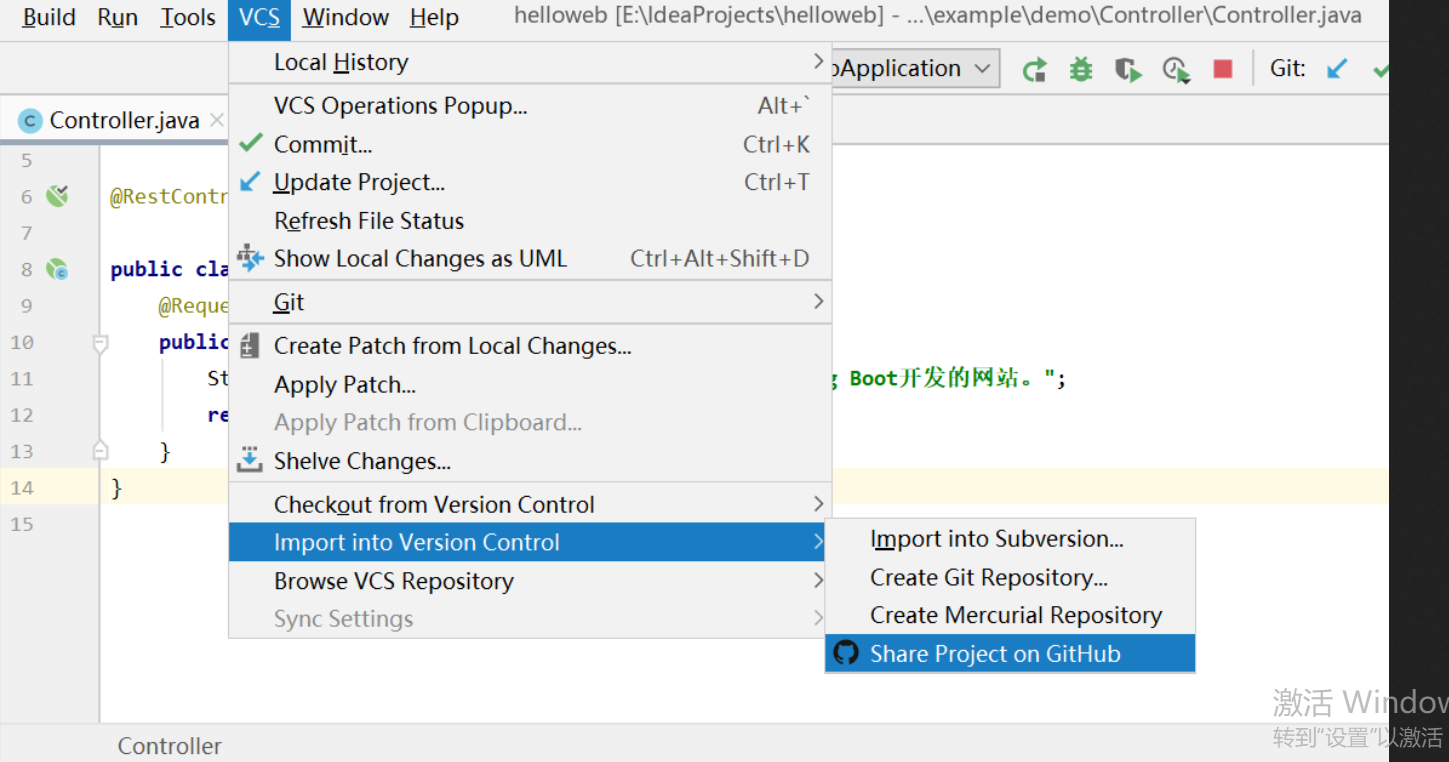Select Import into Subversion... item

coord(1010,539)
